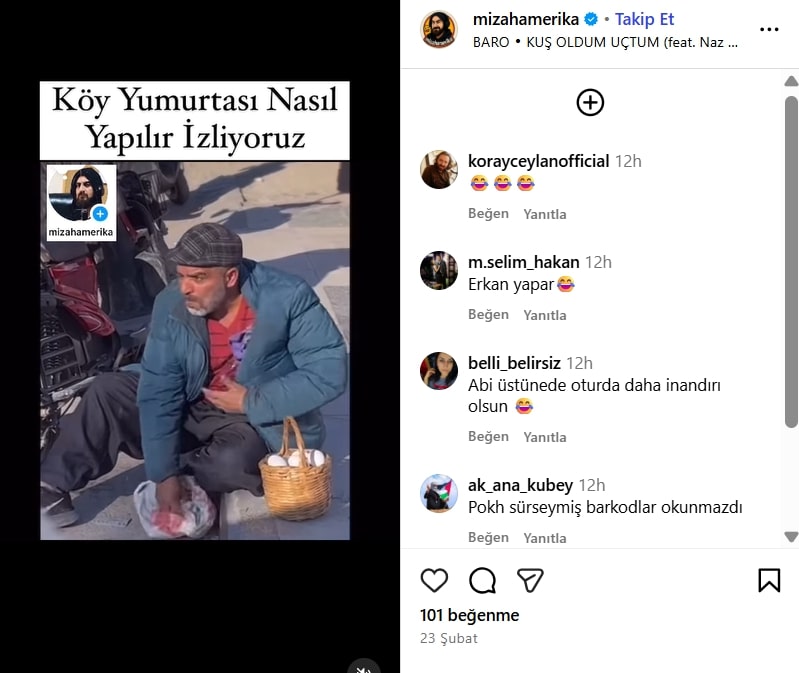Image resolution: width=799 pixels, height=673 pixels.
Task: Share post with the paper plane icon
Action: coord(530,580)
